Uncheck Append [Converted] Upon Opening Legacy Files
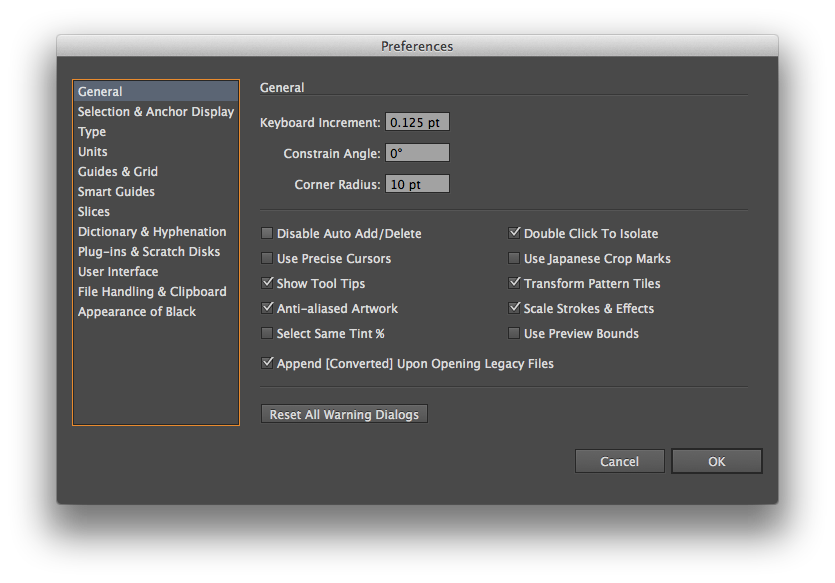Screen dimensions: 835x583 [x=267, y=363]
